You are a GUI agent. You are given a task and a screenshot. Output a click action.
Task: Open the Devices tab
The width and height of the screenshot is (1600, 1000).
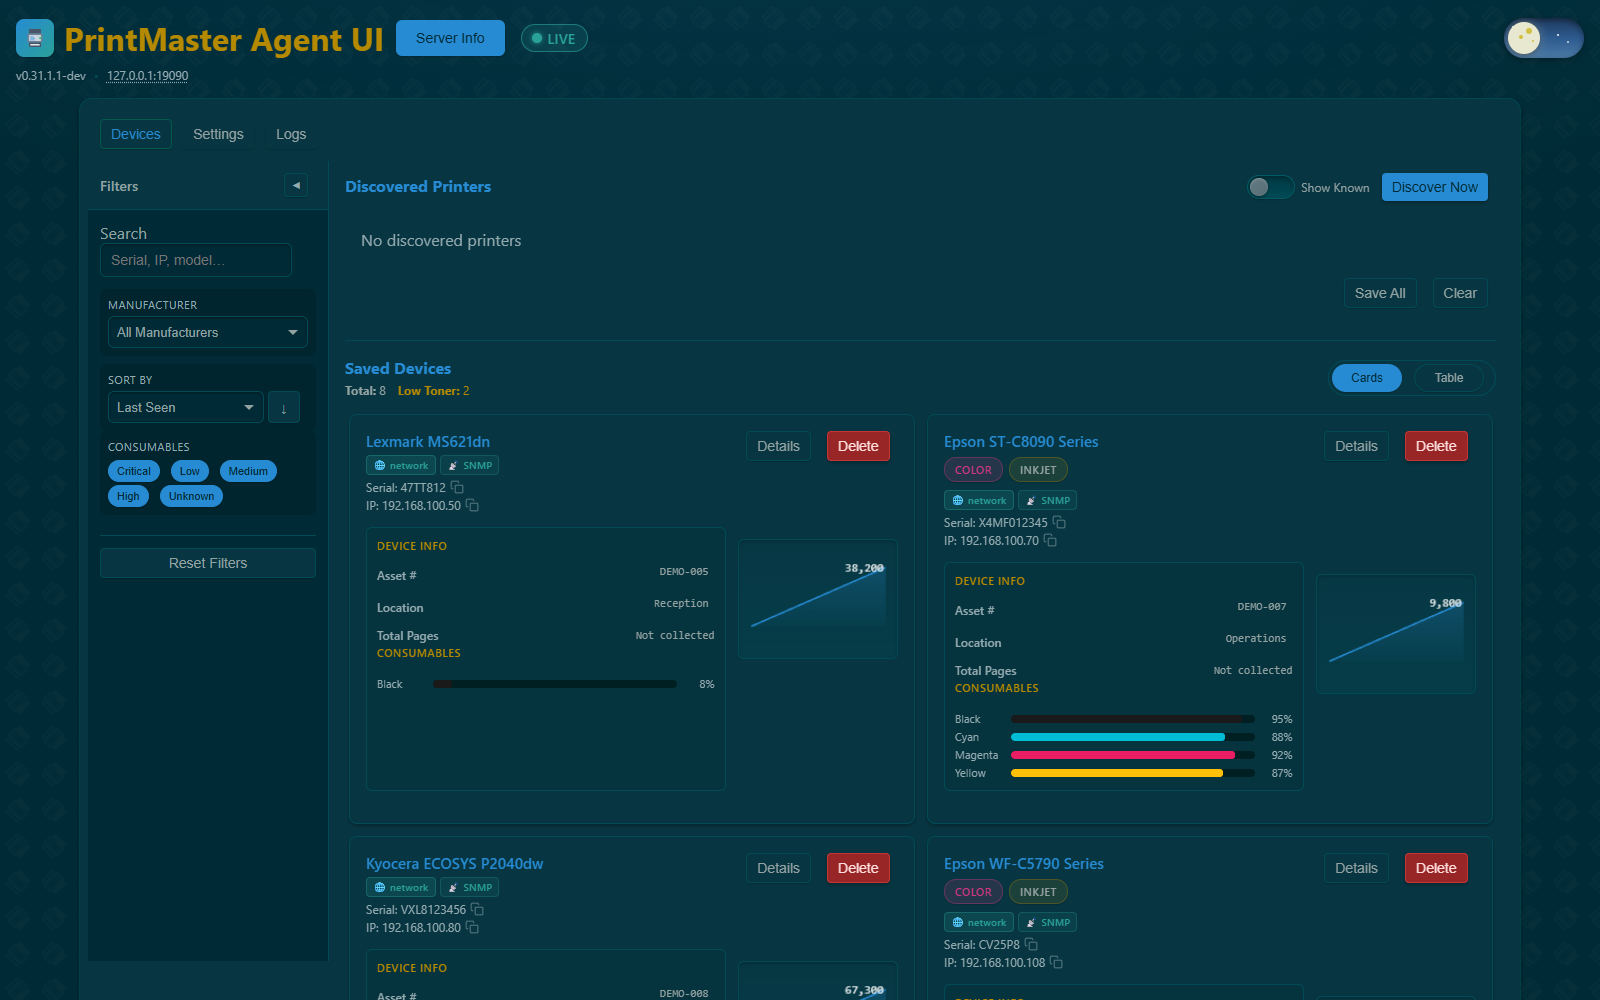point(136,134)
